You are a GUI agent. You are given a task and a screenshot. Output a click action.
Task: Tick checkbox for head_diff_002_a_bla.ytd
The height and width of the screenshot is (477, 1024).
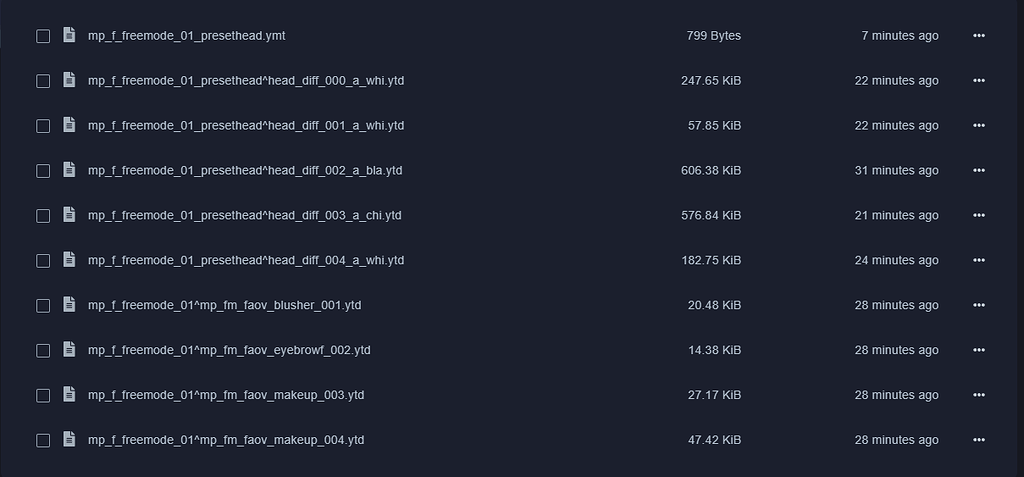tap(43, 171)
